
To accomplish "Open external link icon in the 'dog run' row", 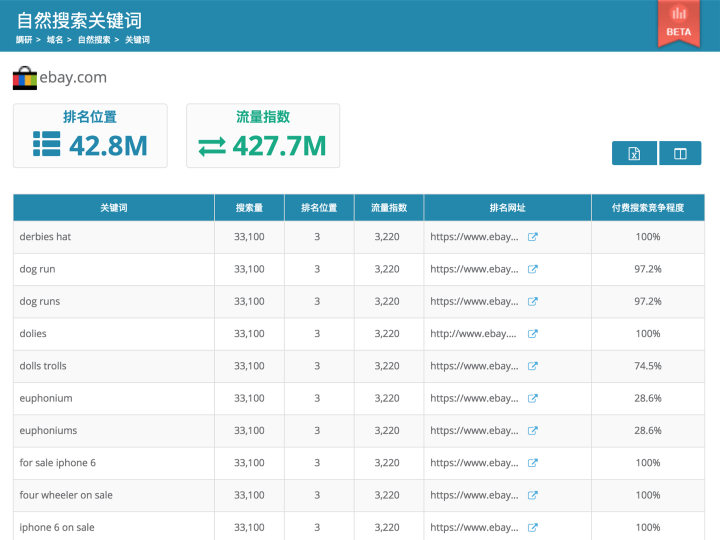I will tap(533, 269).
